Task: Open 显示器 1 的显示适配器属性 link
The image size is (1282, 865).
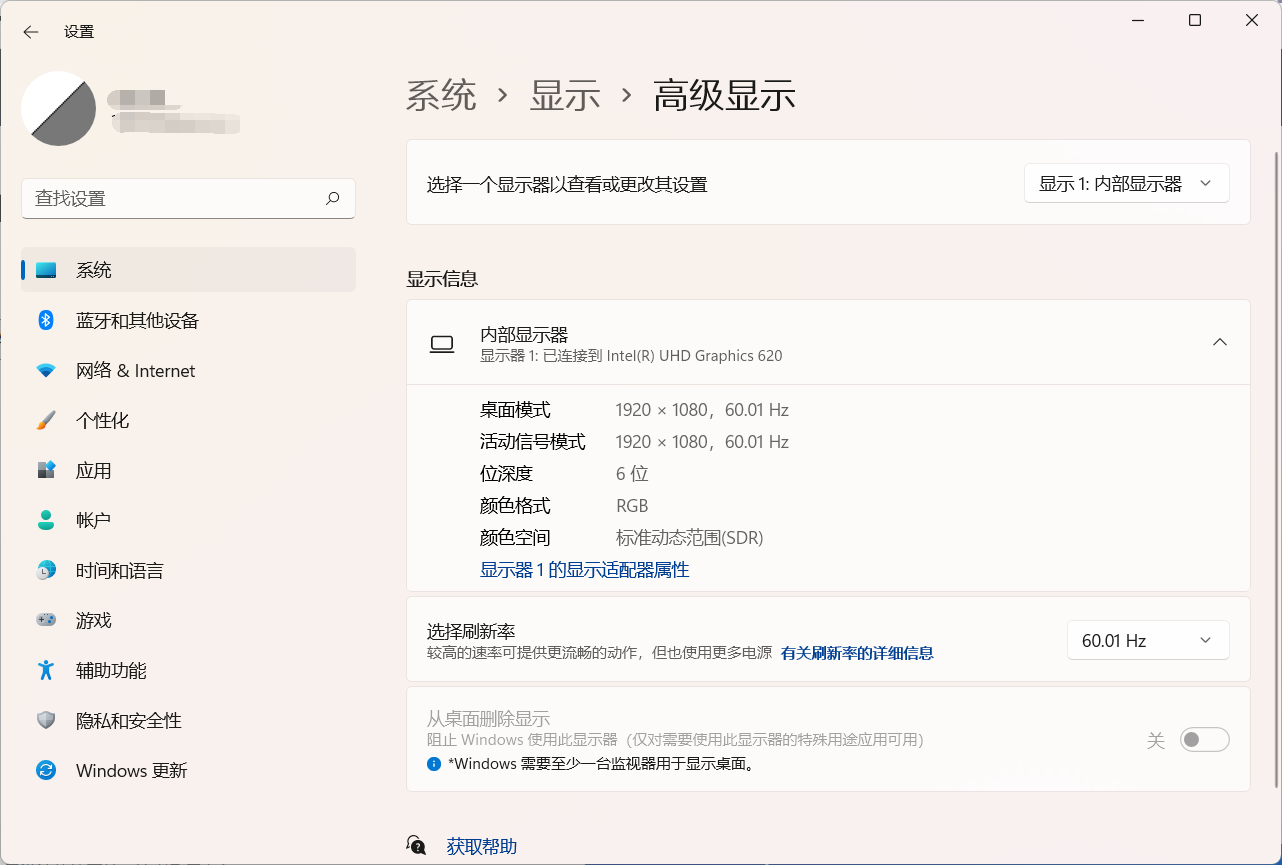Action: click(584, 570)
